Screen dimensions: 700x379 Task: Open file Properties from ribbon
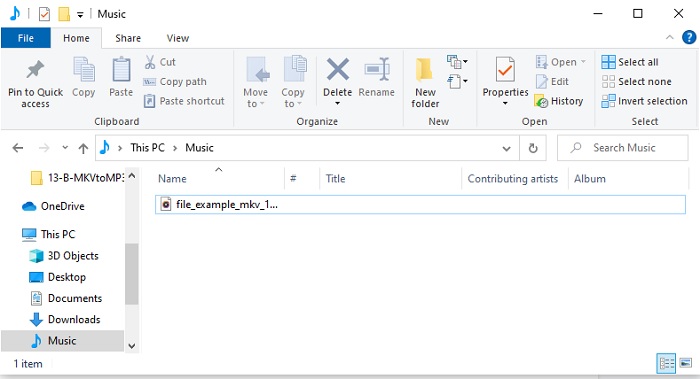[505, 82]
